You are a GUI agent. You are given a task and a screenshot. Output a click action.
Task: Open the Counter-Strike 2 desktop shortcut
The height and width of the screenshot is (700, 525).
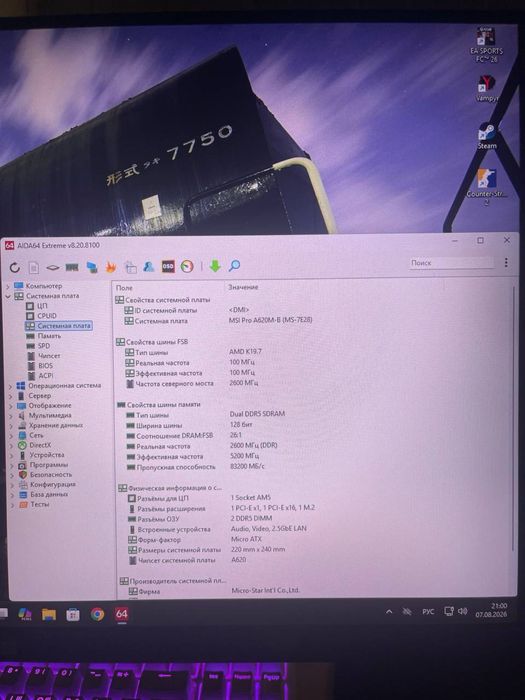tap(487, 187)
